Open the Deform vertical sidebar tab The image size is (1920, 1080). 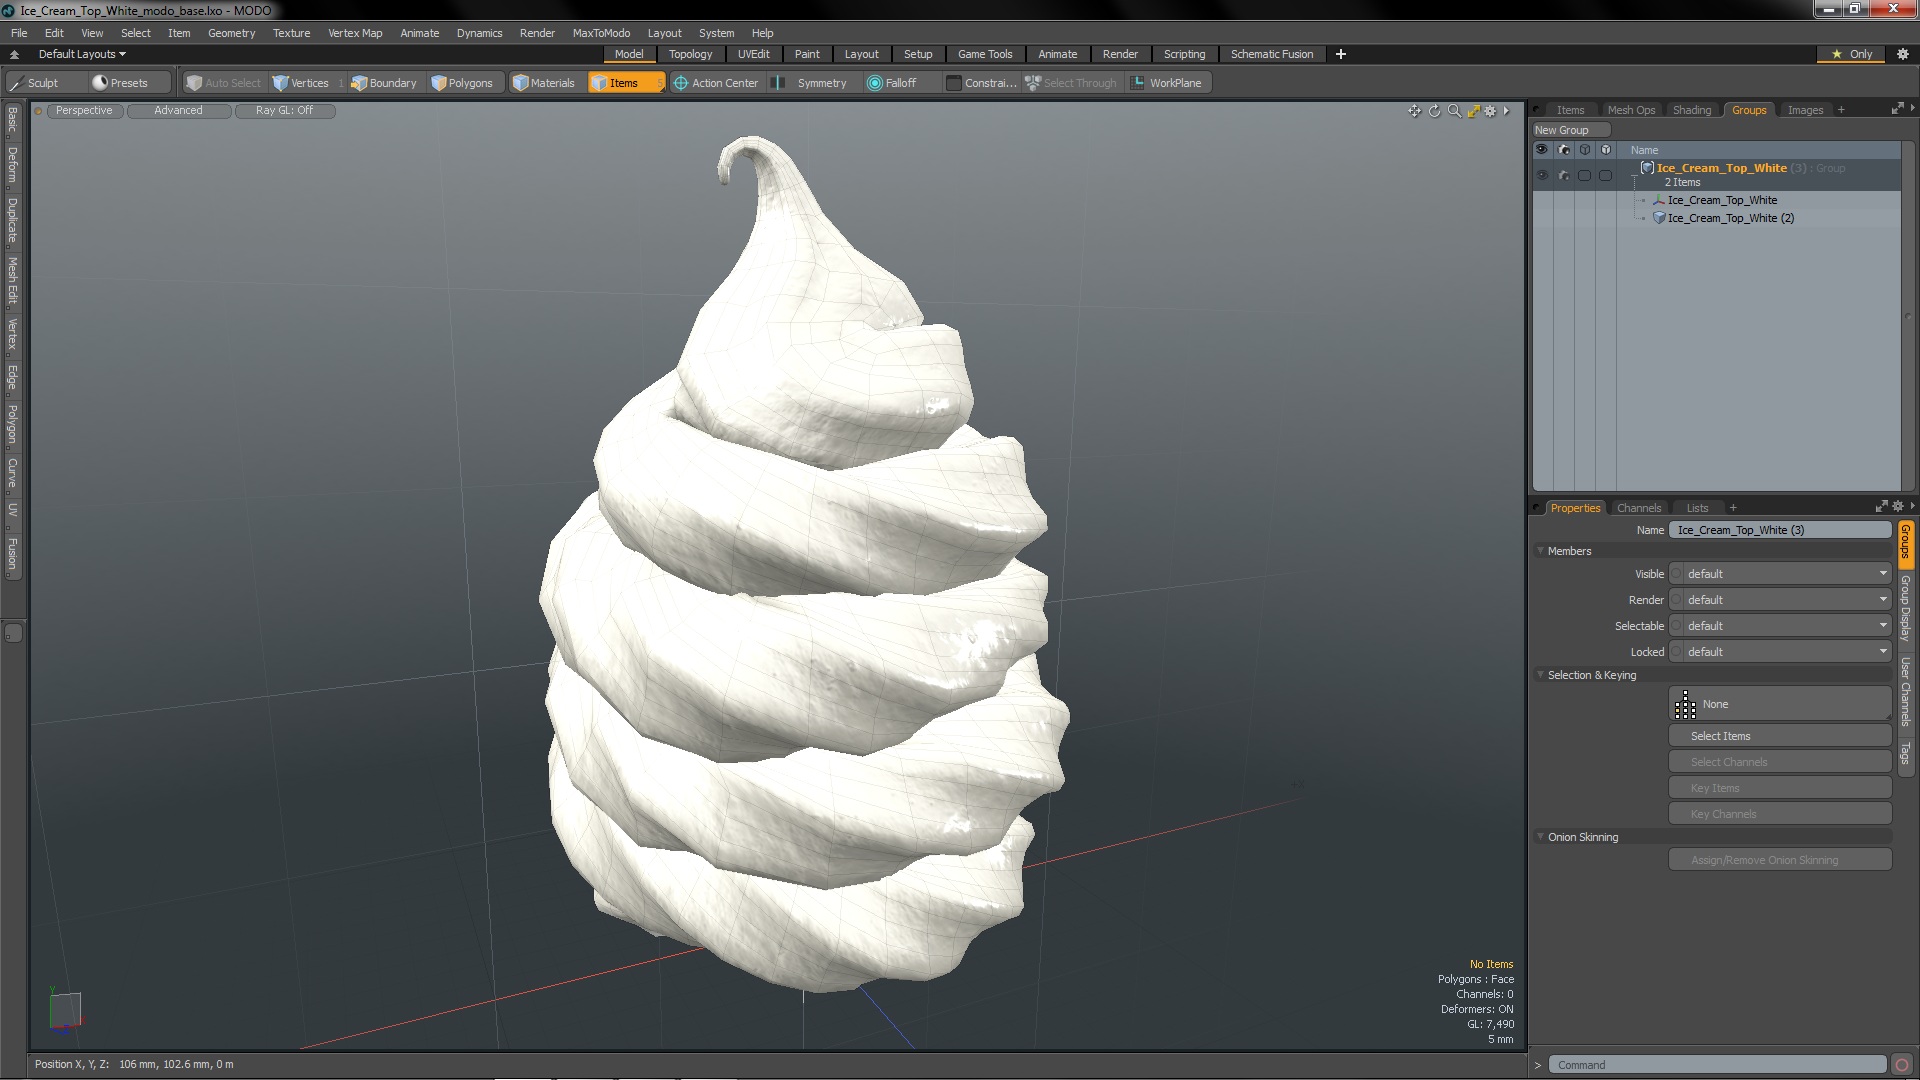click(x=12, y=165)
